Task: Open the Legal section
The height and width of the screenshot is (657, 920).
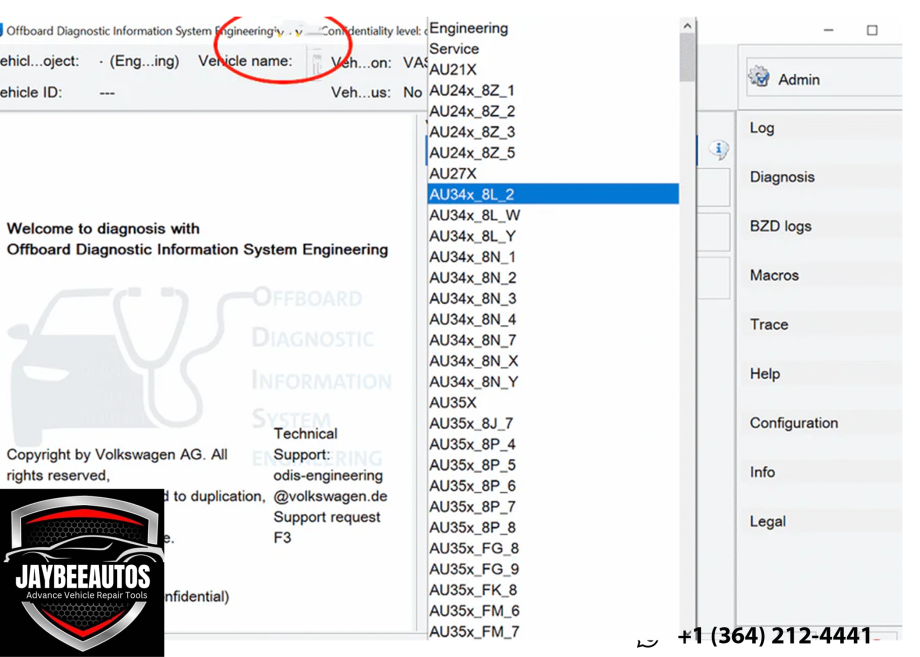Action: (767, 521)
